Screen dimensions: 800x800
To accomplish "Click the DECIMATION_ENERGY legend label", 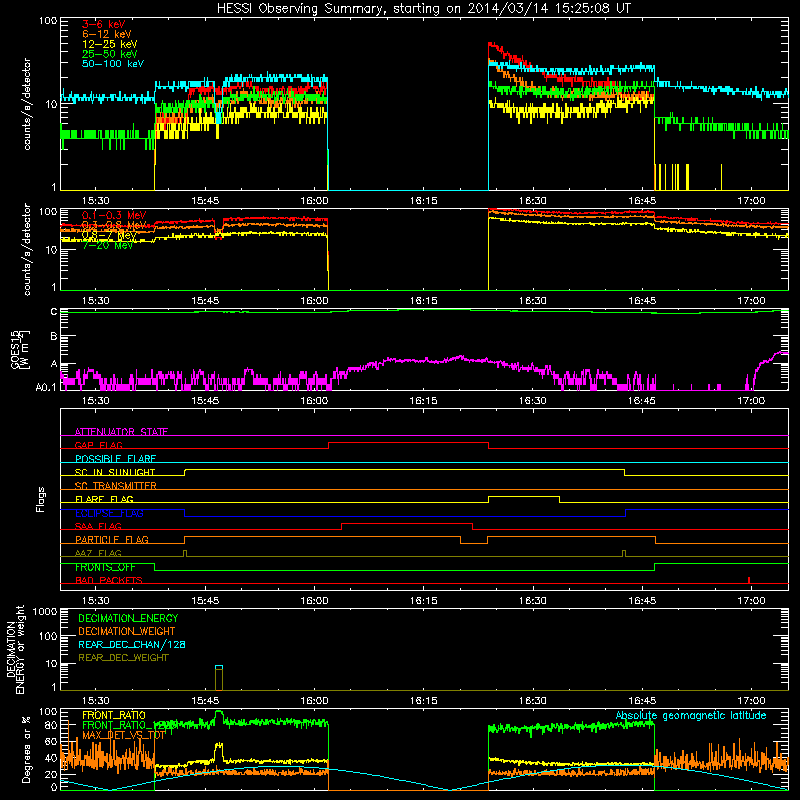I will (x=128, y=618).
